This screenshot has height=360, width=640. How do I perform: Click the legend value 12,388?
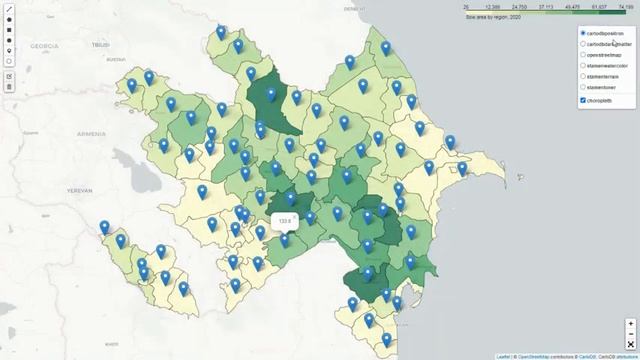[x=493, y=7]
